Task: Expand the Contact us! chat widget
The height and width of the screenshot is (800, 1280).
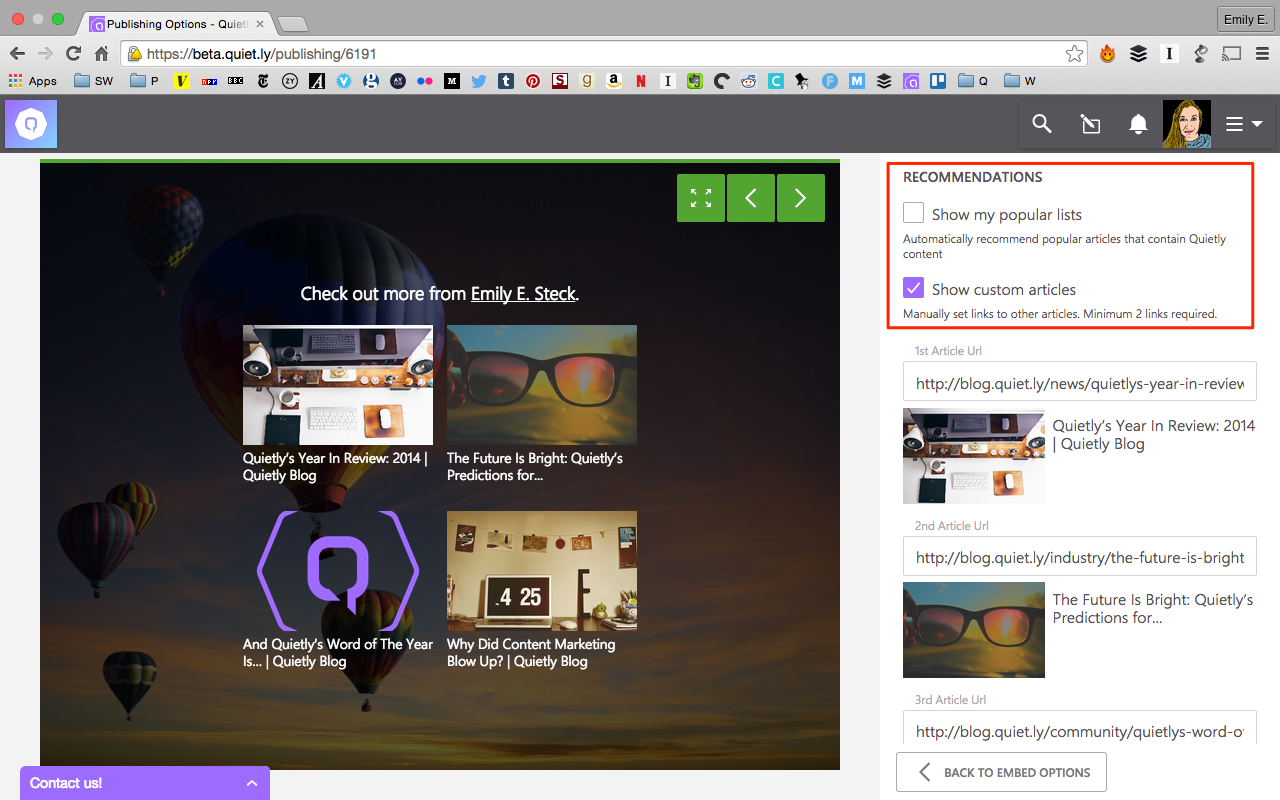Action: click(x=145, y=783)
